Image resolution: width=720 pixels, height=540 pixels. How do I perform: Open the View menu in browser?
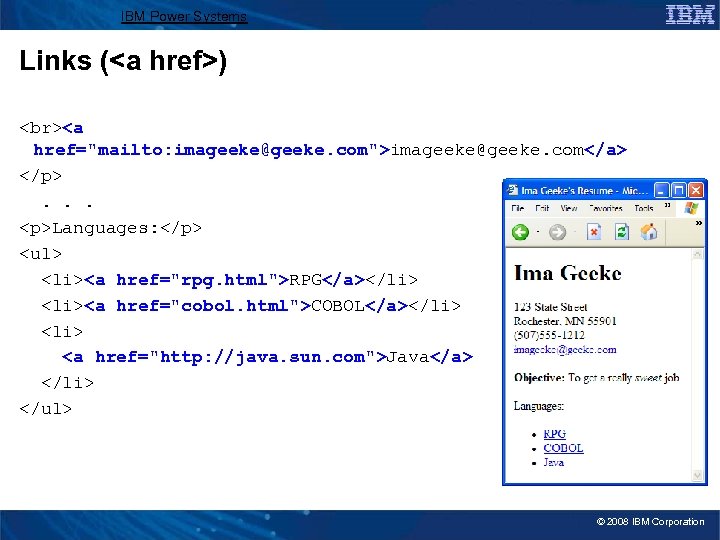tap(568, 208)
